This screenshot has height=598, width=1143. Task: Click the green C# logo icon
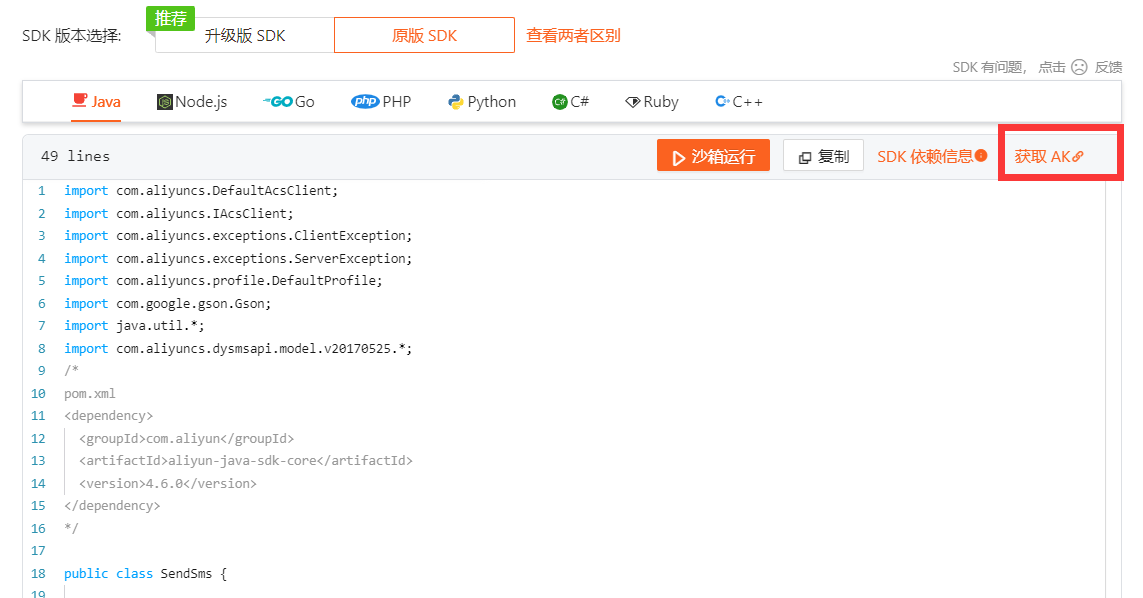[x=559, y=102]
